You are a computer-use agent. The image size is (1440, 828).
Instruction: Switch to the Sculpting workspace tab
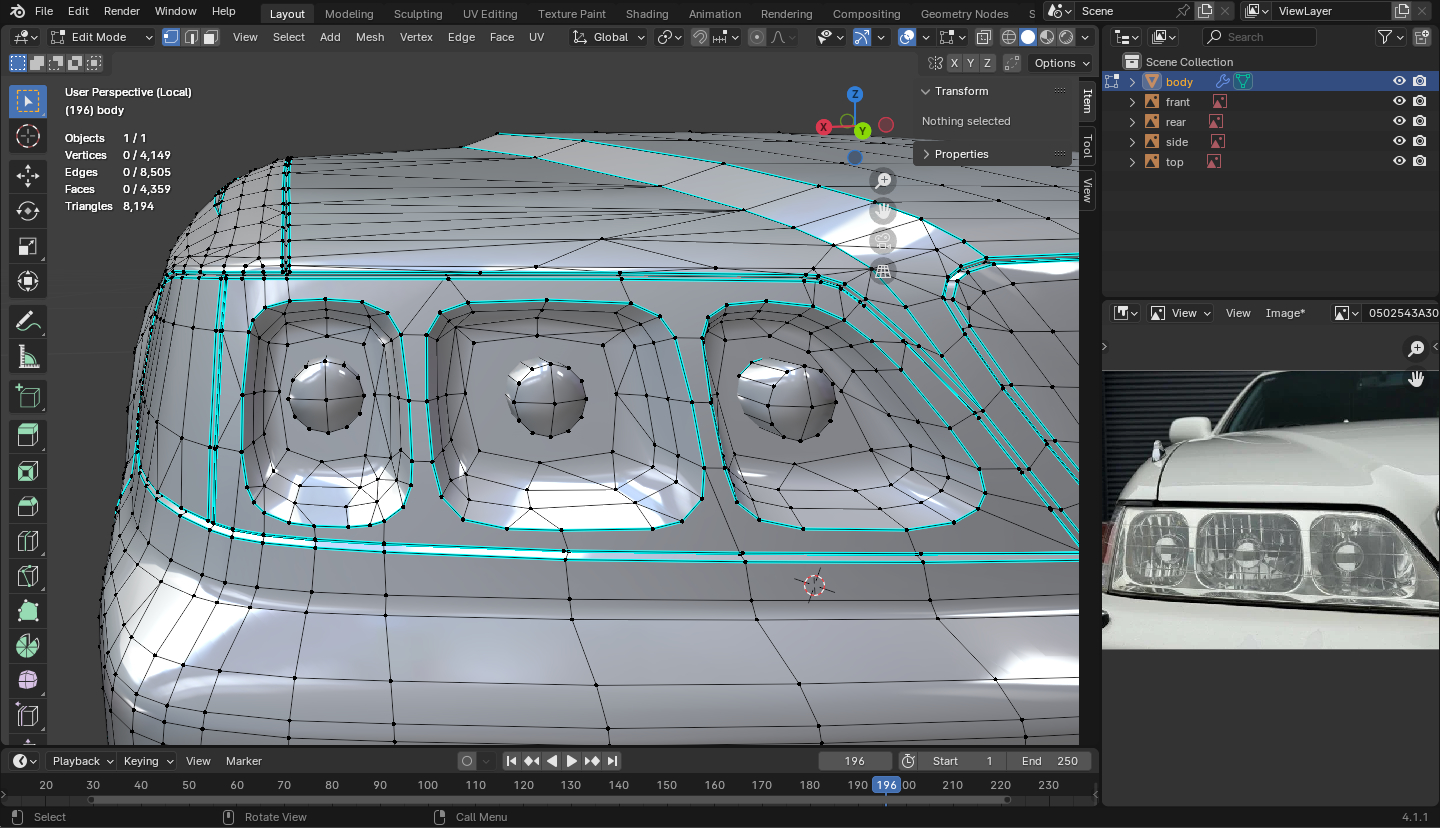pos(418,14)
